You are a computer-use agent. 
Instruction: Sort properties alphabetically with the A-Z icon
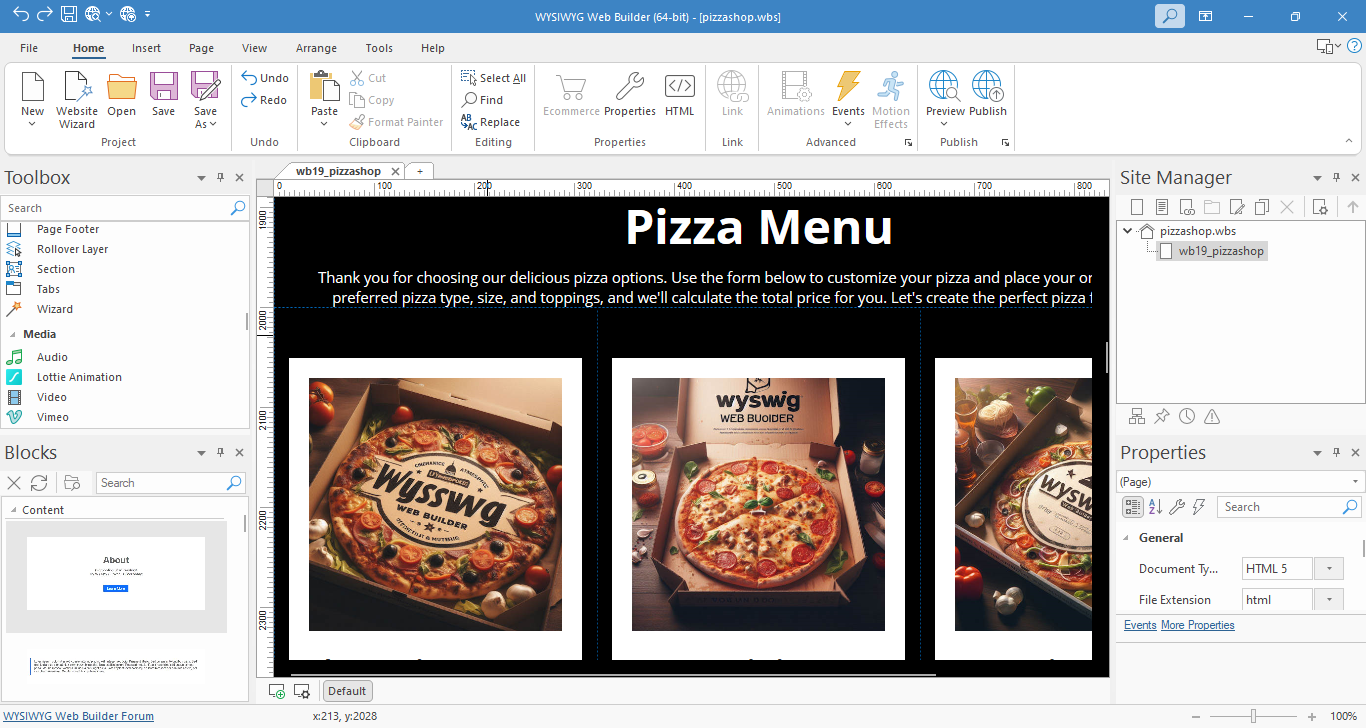[x=1155, y=507]
